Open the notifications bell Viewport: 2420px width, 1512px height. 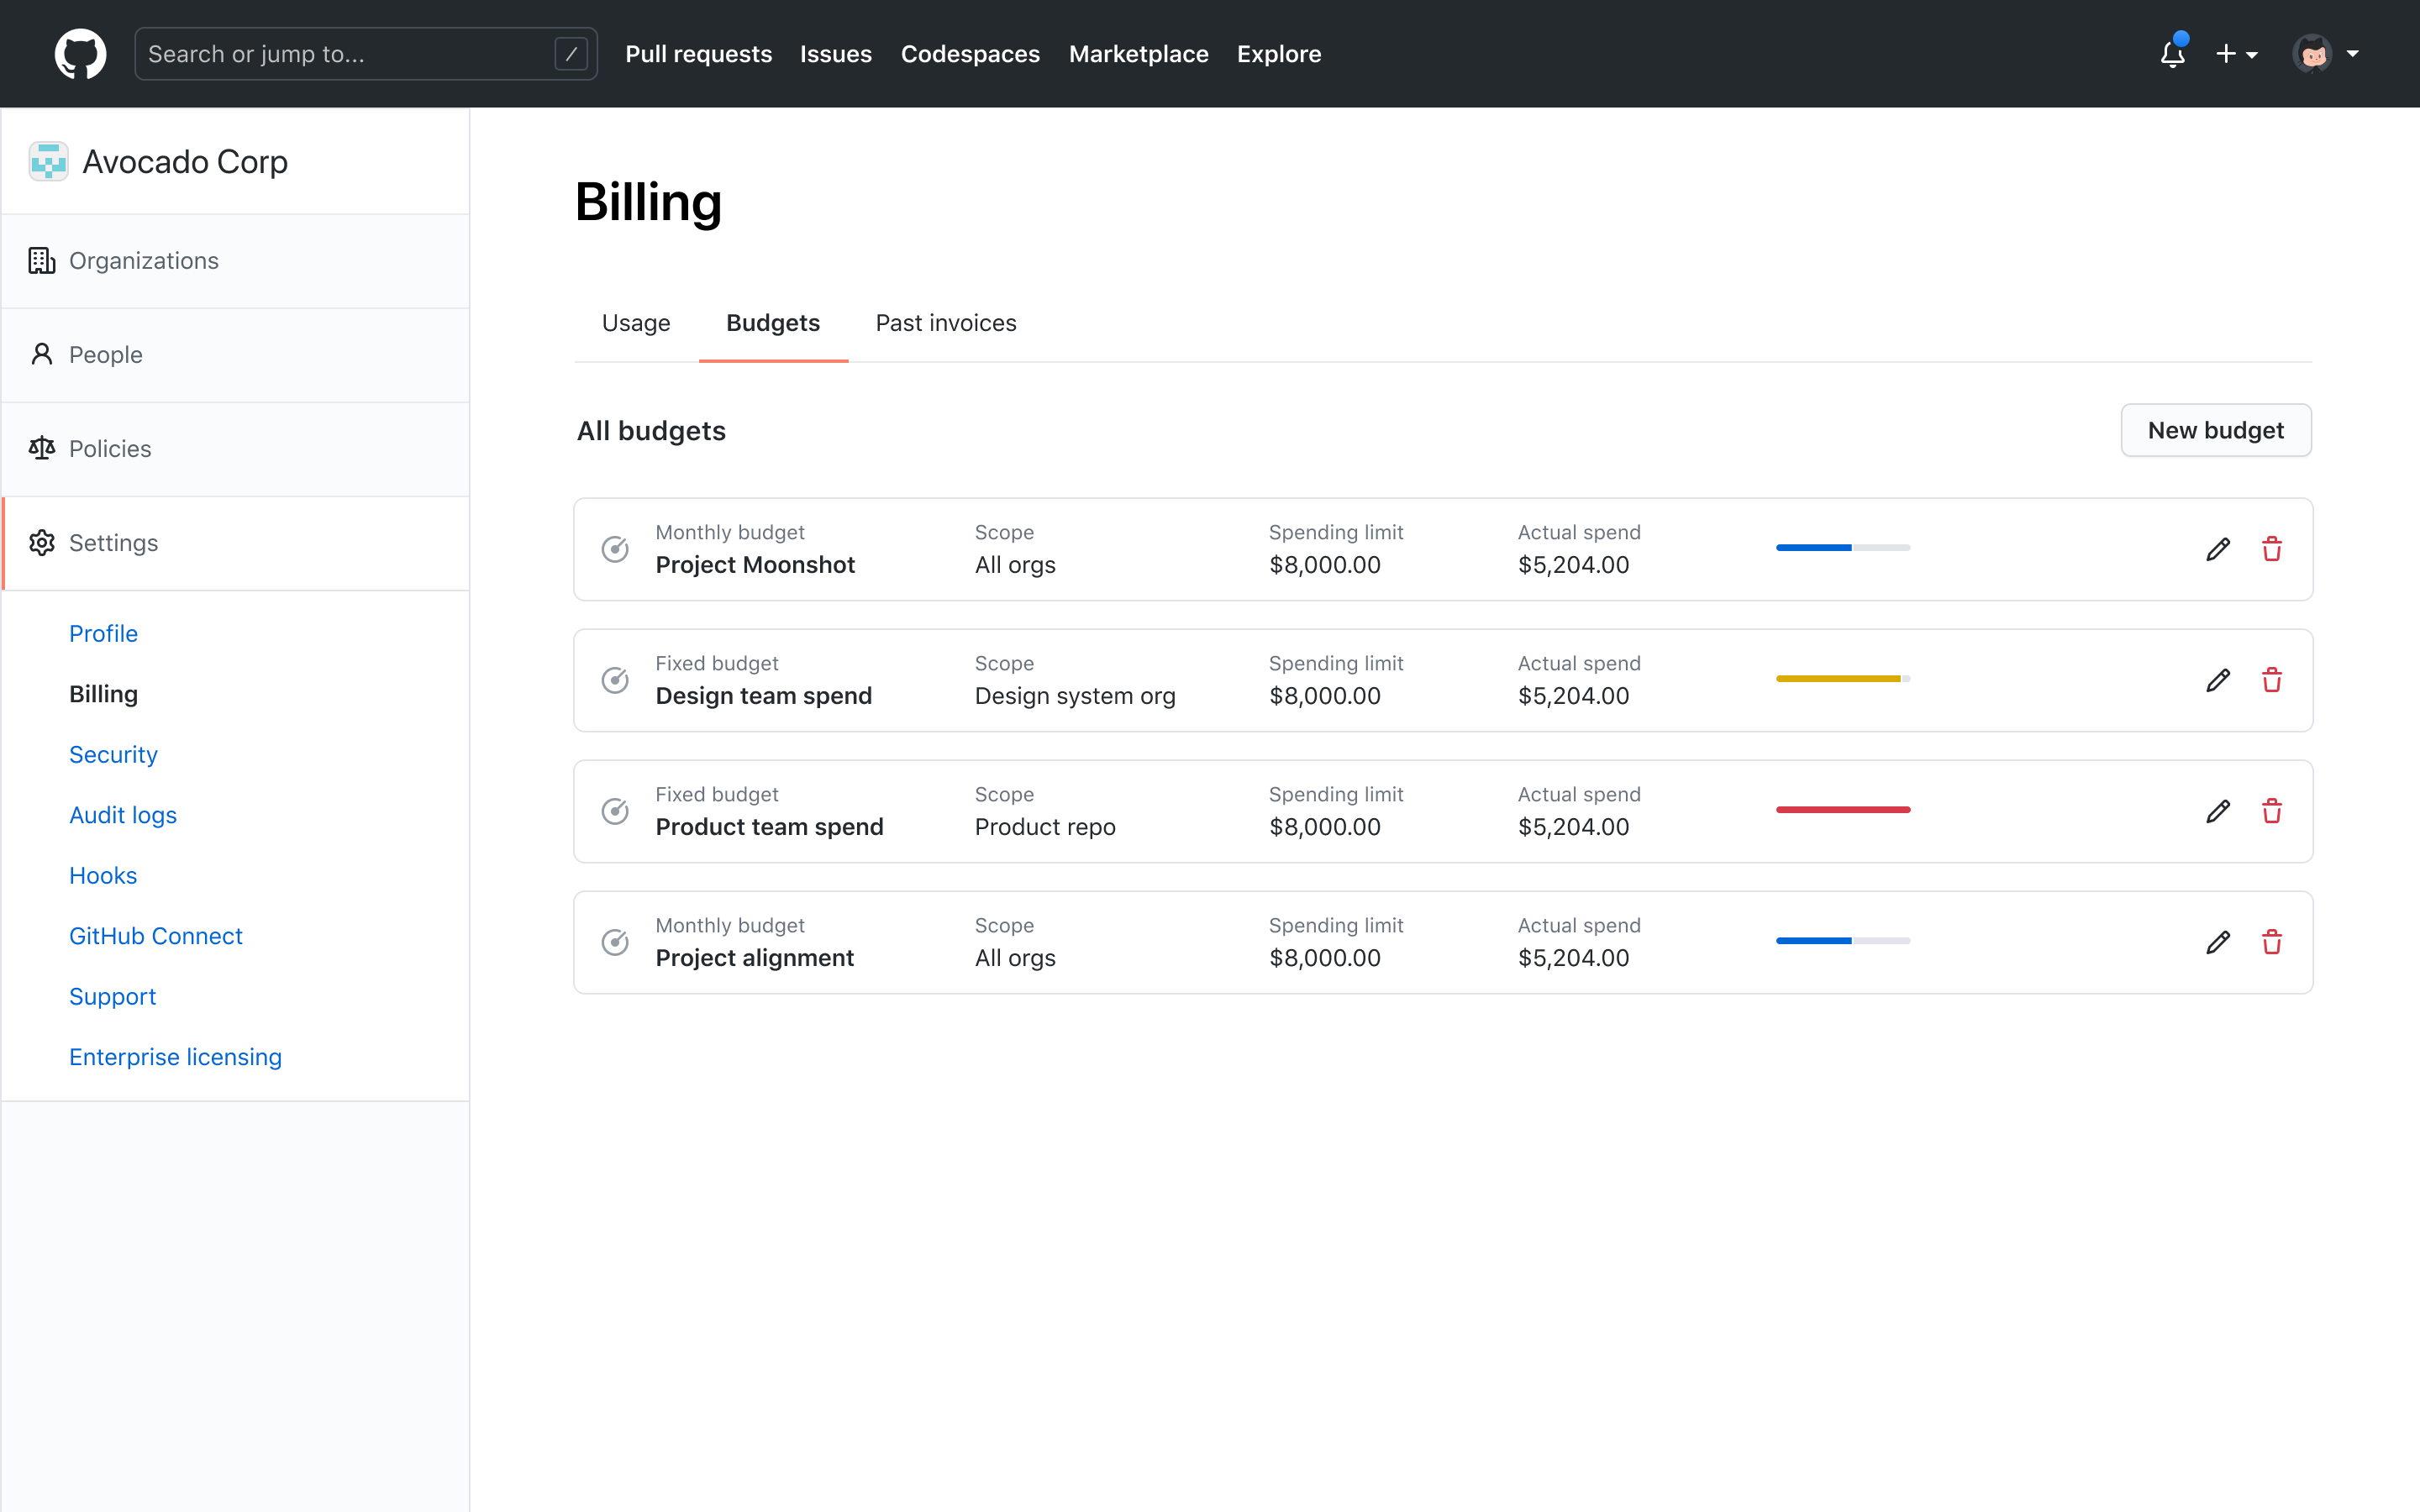pyautogui.click(x=2171, y=54)
